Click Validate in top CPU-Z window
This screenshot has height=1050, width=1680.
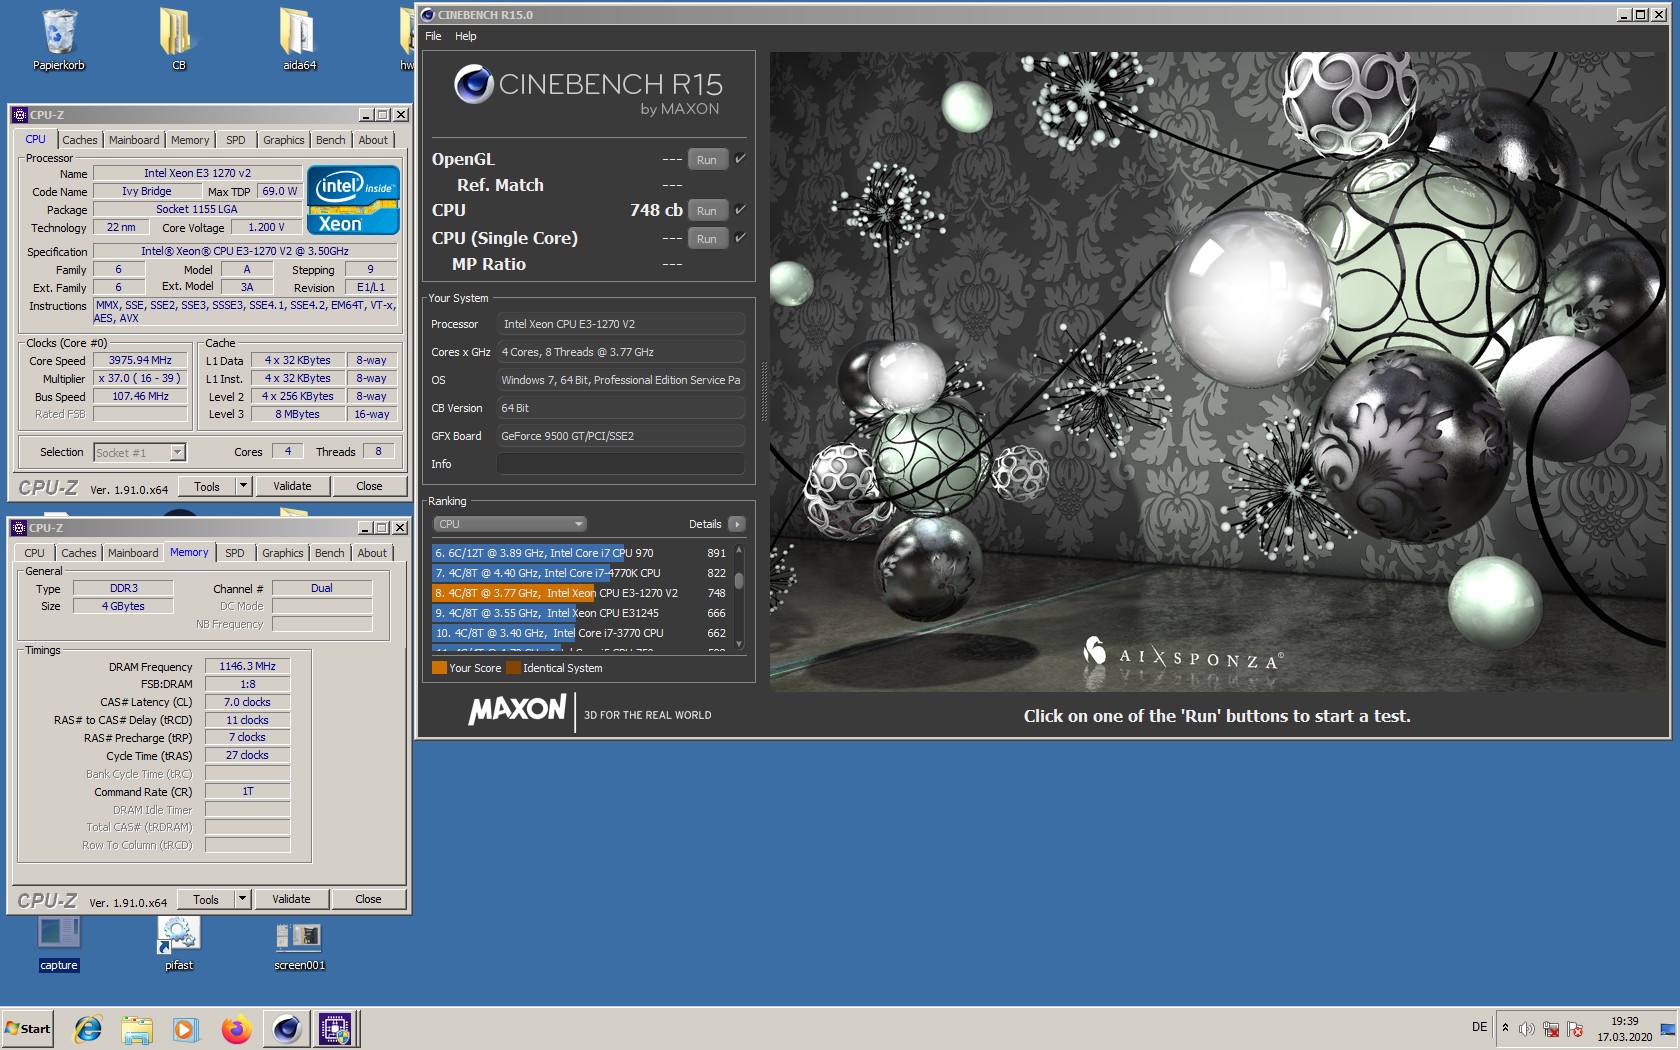pos(292,486)
